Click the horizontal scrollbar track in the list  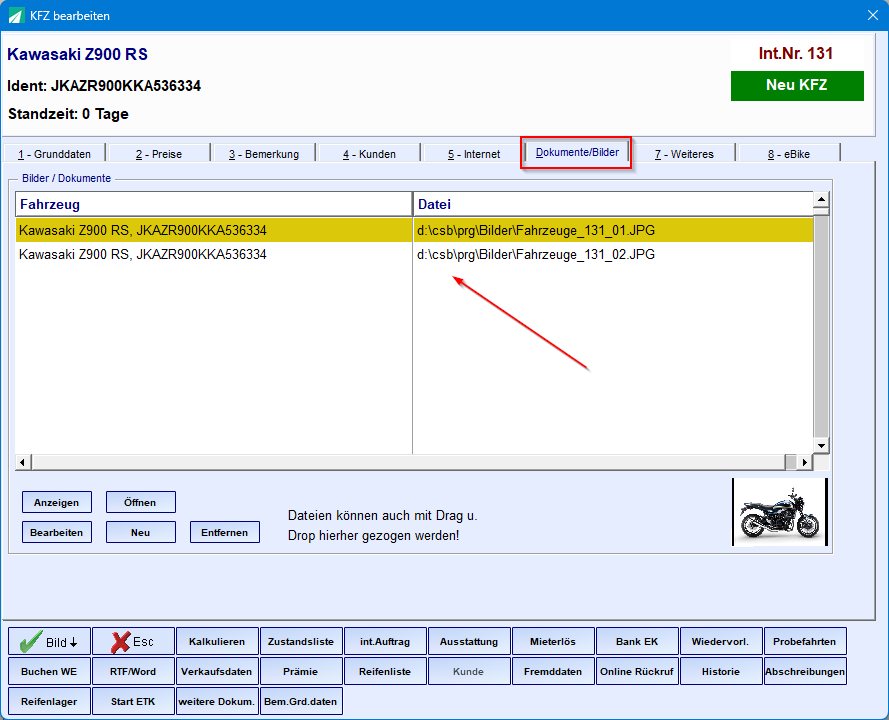[x=408, y=462]
